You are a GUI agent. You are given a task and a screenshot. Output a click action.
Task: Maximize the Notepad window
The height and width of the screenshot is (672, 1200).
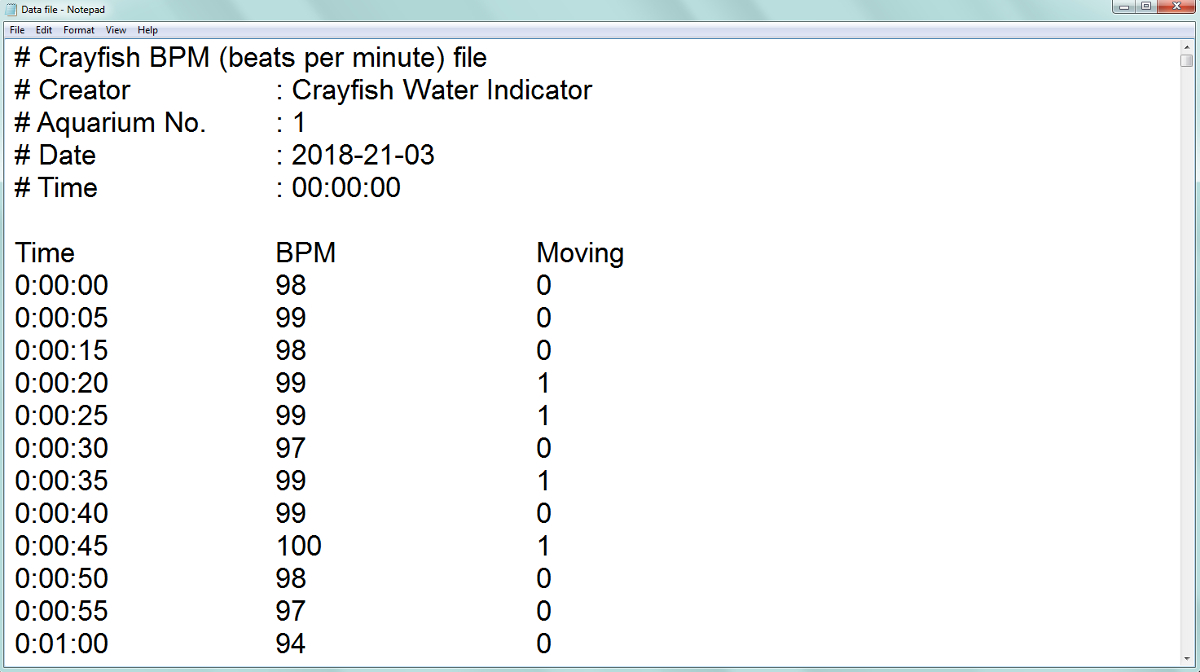[x=1146, y=7]
